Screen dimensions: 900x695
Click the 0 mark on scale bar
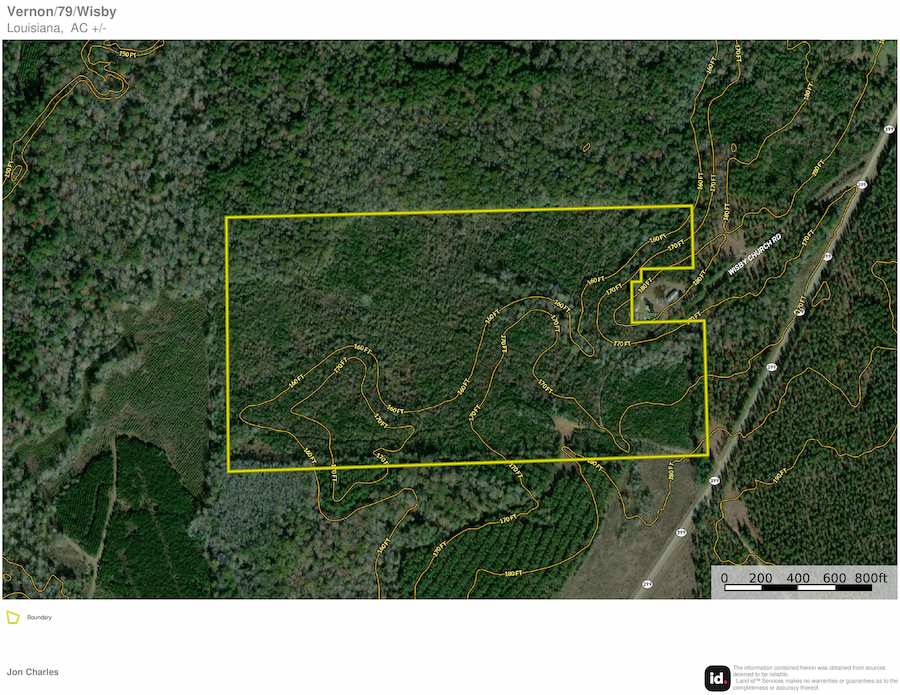coord(724,578)
